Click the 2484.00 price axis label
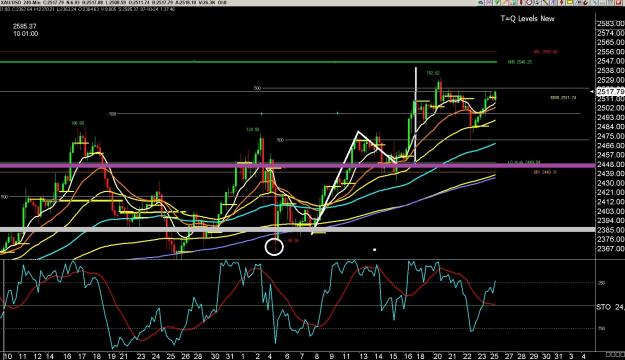625x360 pixels. (611, 127)
